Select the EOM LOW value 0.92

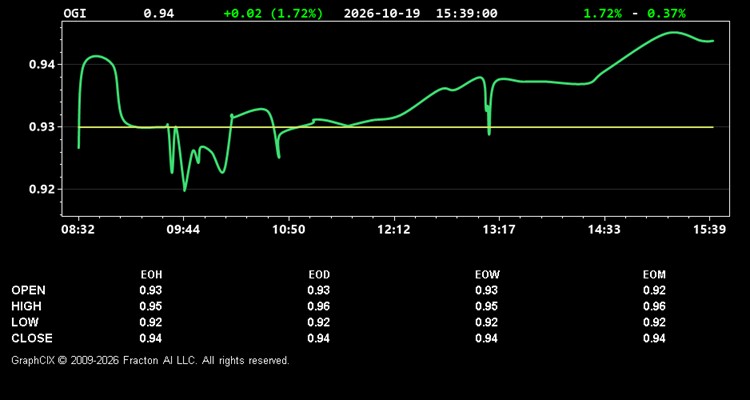(654, 322)
